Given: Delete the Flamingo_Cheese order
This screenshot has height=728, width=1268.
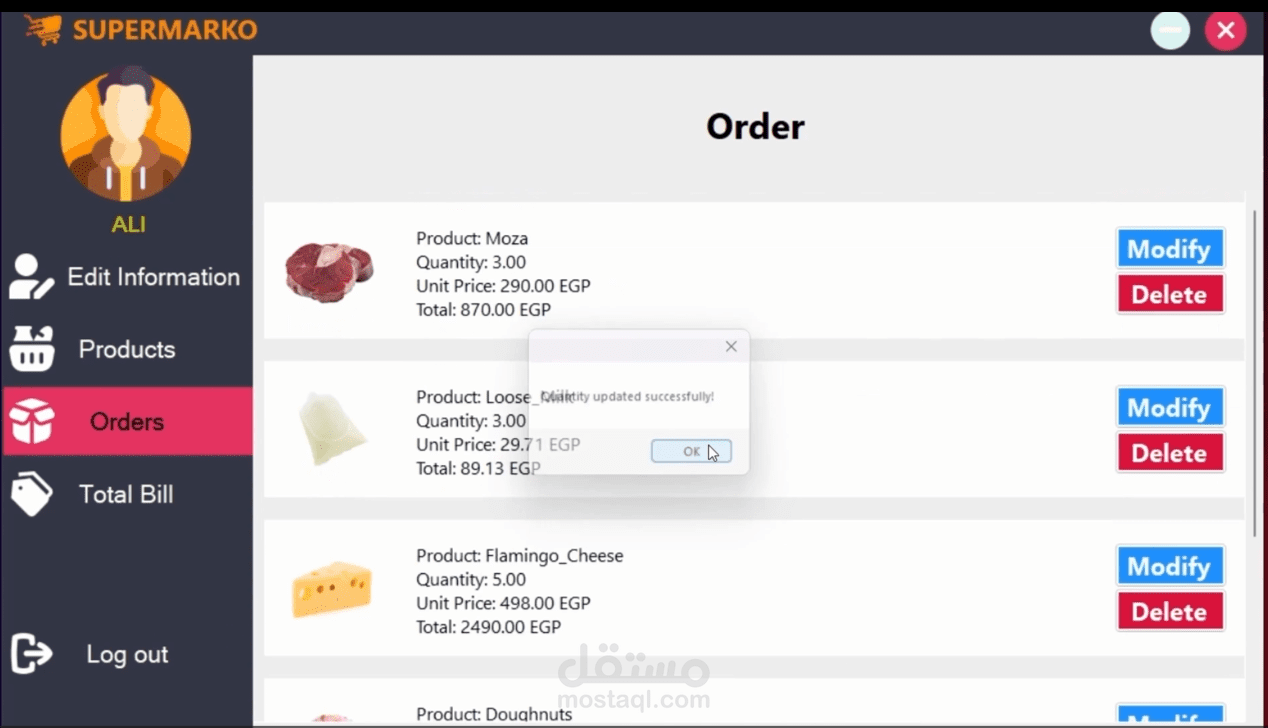Looking at the screenshot, I should [1170, 611].
